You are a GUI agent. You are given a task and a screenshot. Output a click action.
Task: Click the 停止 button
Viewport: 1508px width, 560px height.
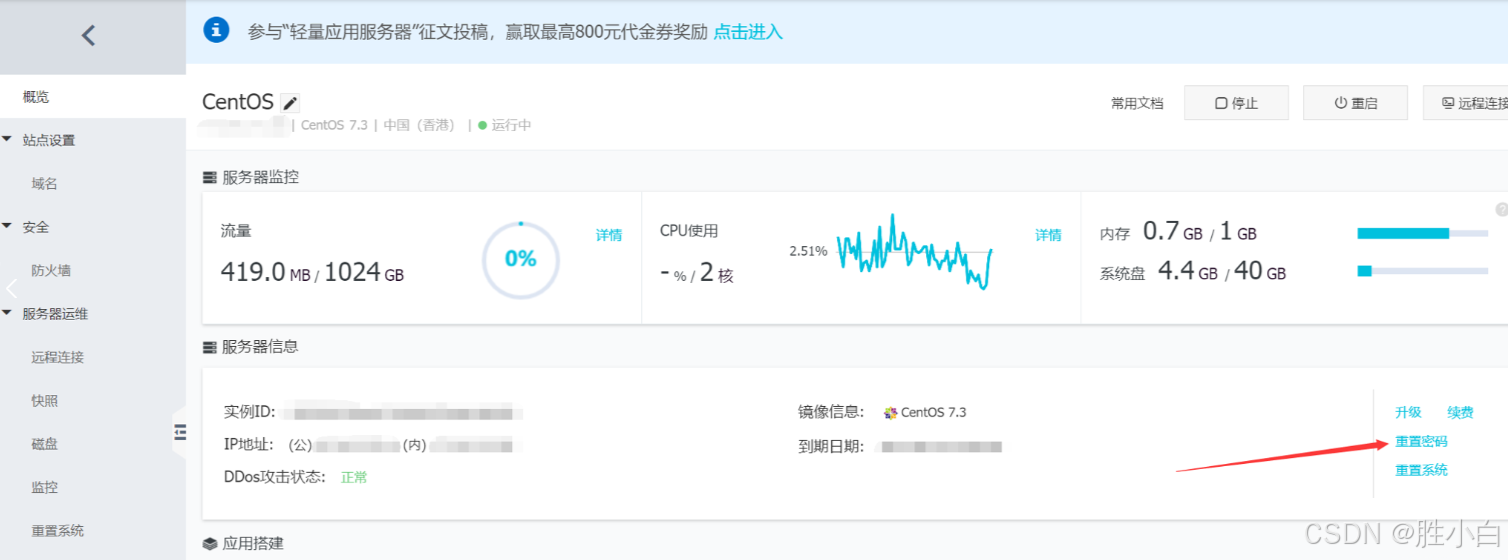tap(1236, 103)
